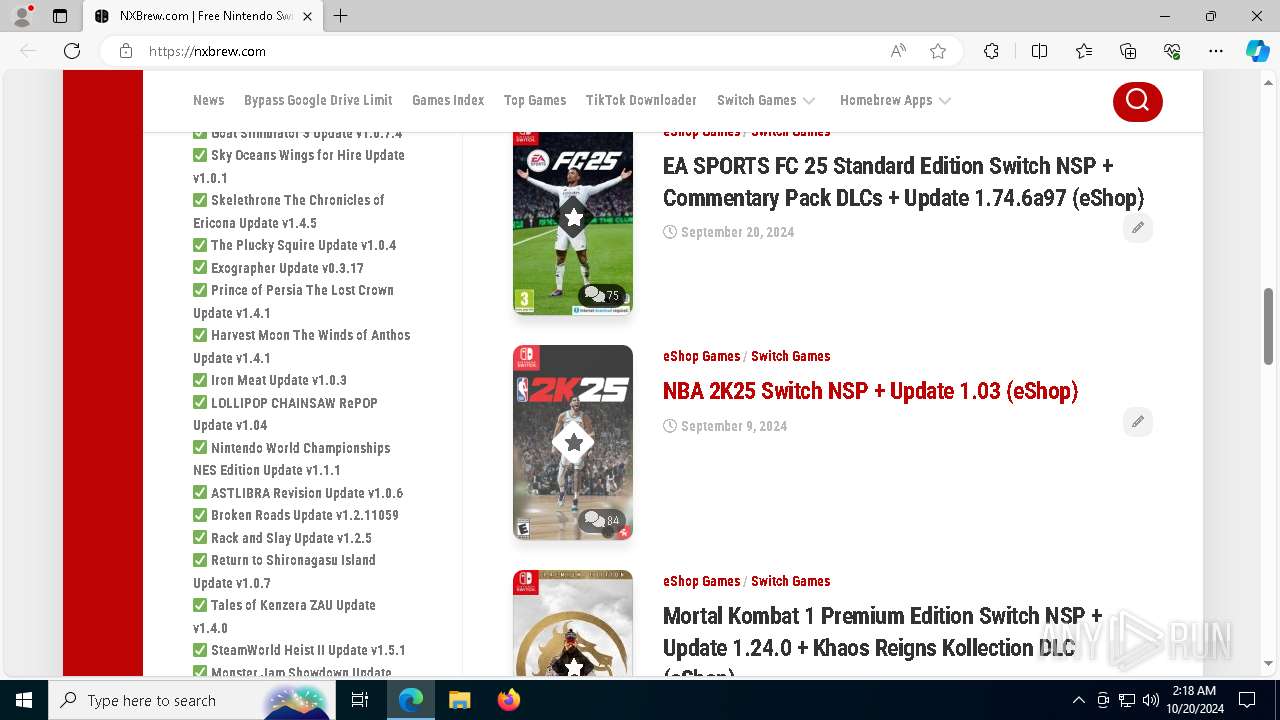
Task: Click the pencil edit icon beside NBA 2K25
Action: [1137, 422]
